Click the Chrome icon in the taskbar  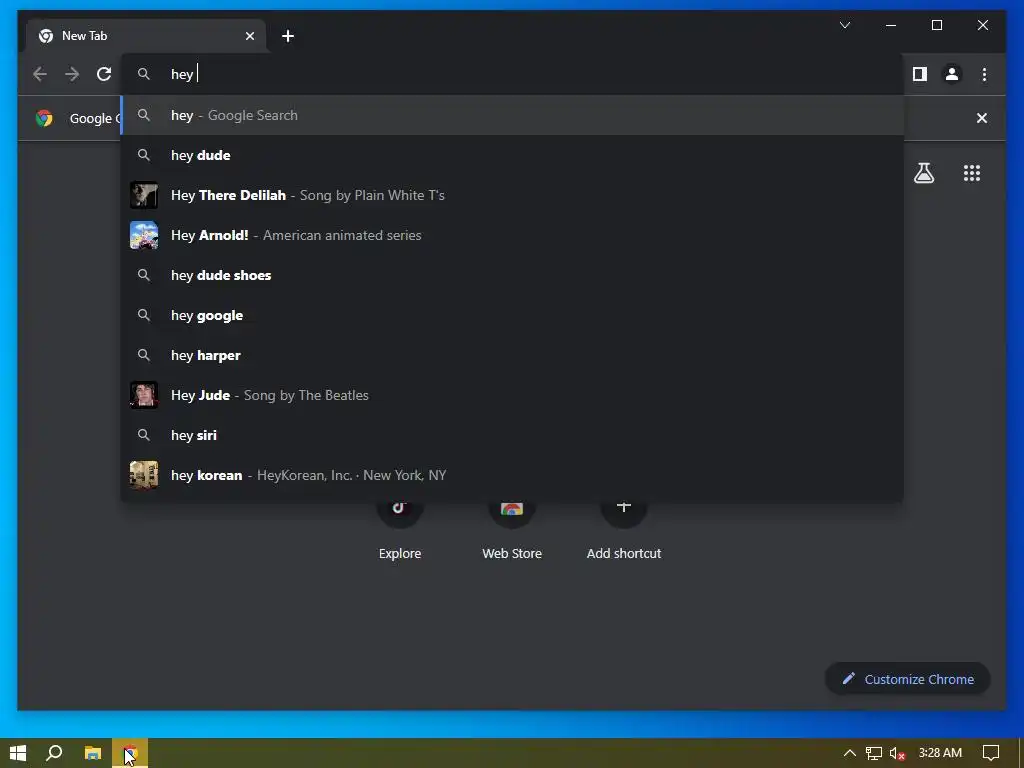click(x=130, y=753)
